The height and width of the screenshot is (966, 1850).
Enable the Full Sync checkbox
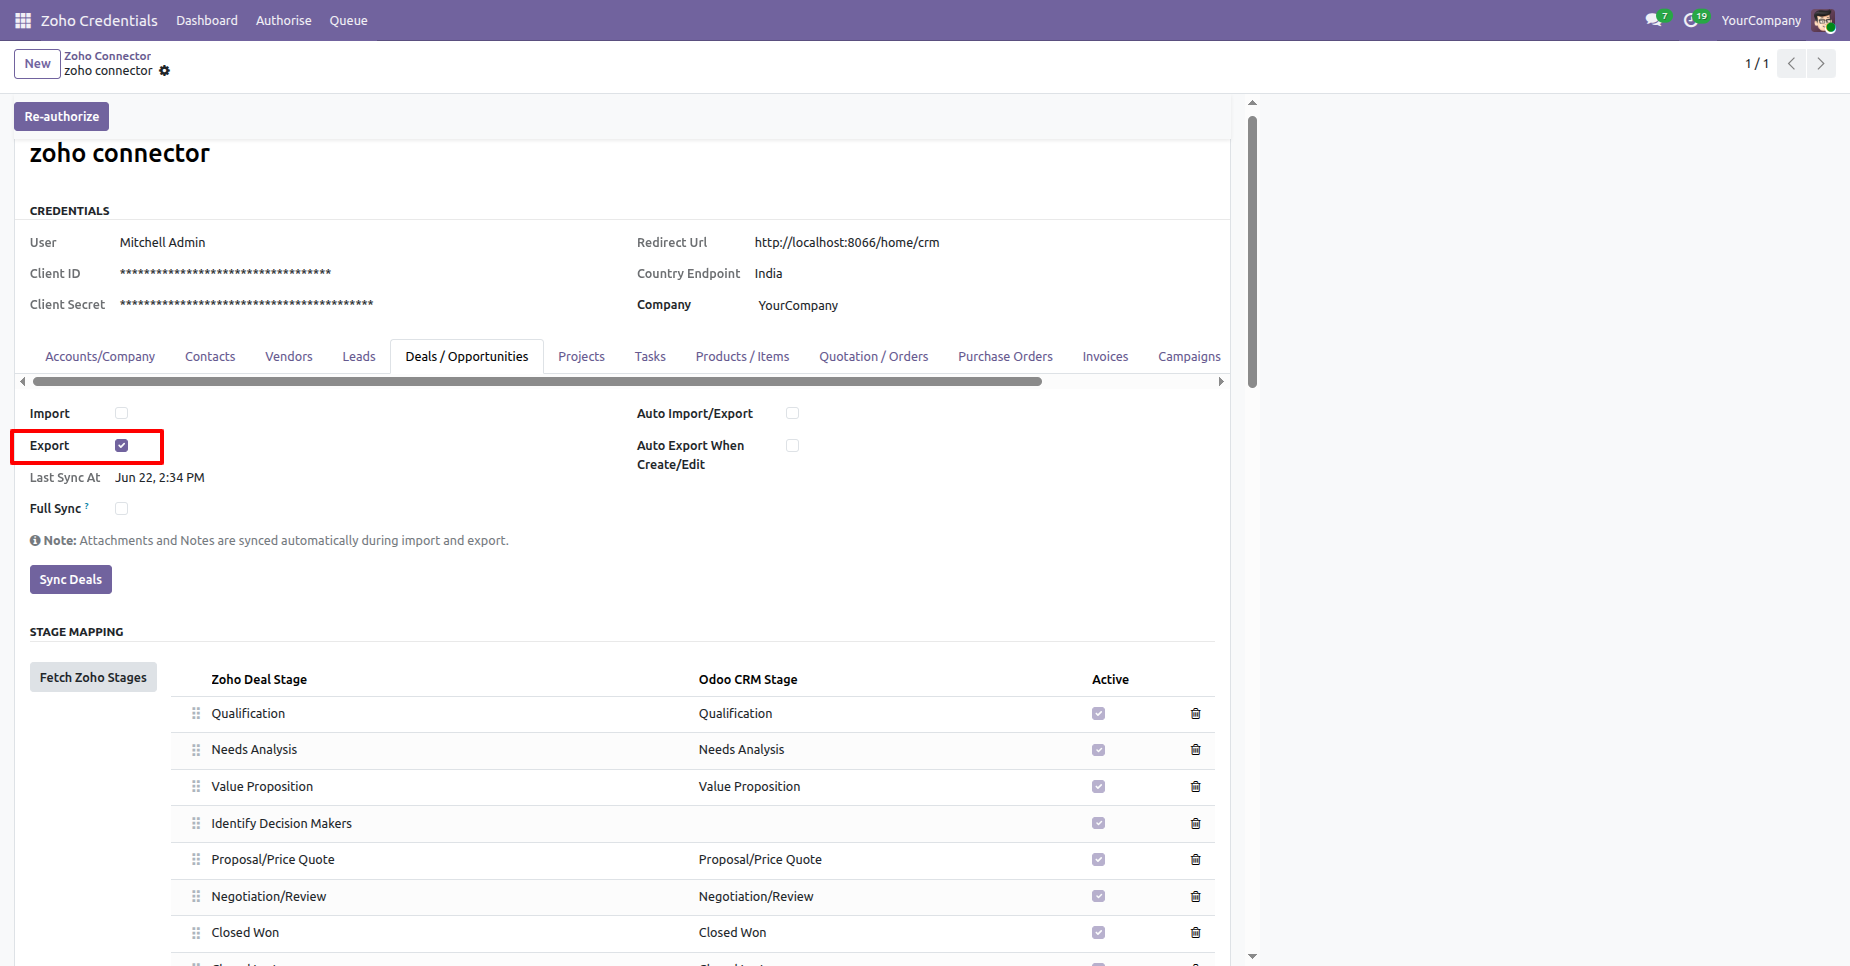pos(122,508)
